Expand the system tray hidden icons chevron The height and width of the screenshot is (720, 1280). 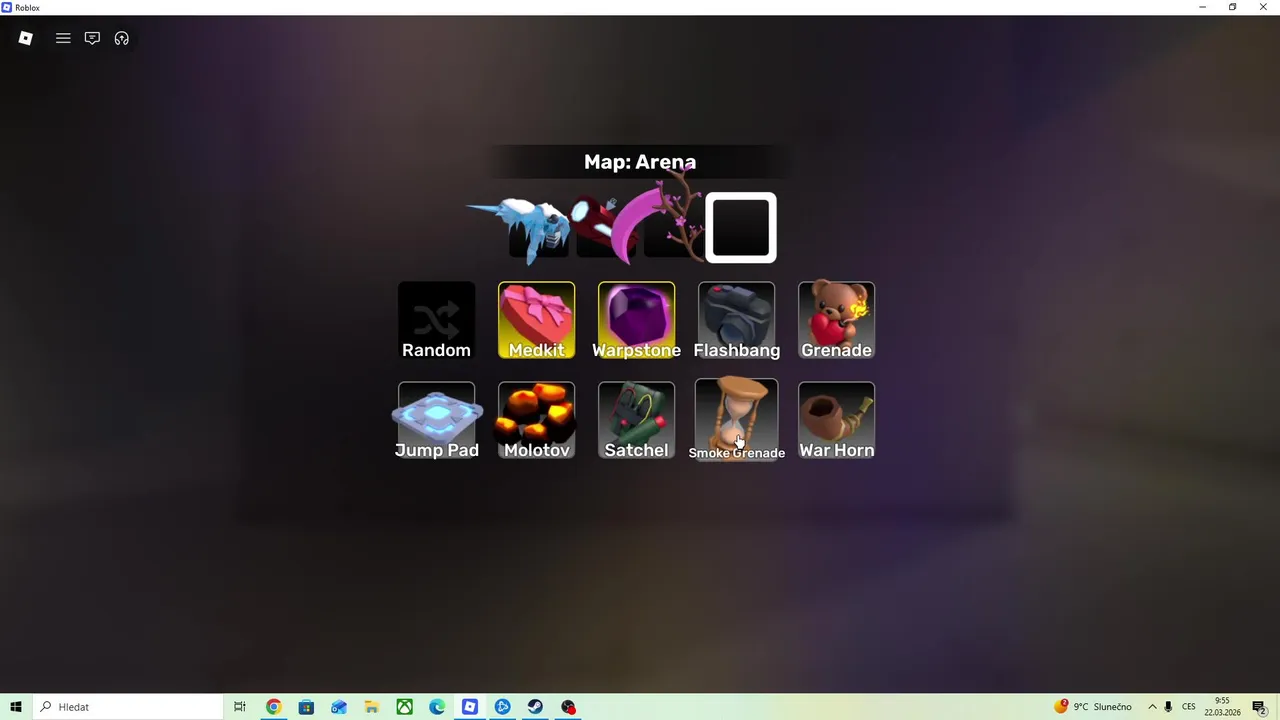coord(1152,707)
